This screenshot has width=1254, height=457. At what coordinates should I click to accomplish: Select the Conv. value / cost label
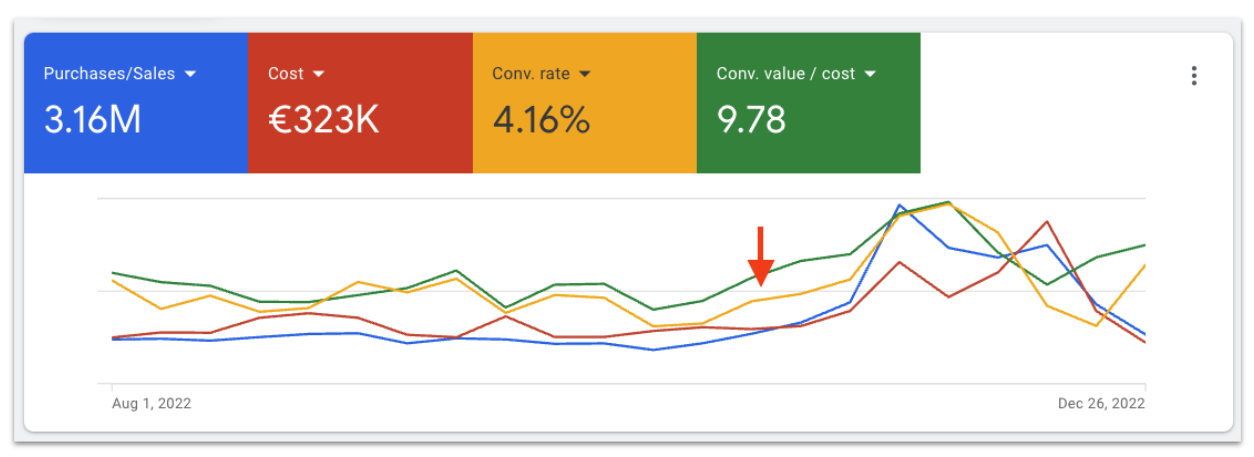(x=786, y=74)
